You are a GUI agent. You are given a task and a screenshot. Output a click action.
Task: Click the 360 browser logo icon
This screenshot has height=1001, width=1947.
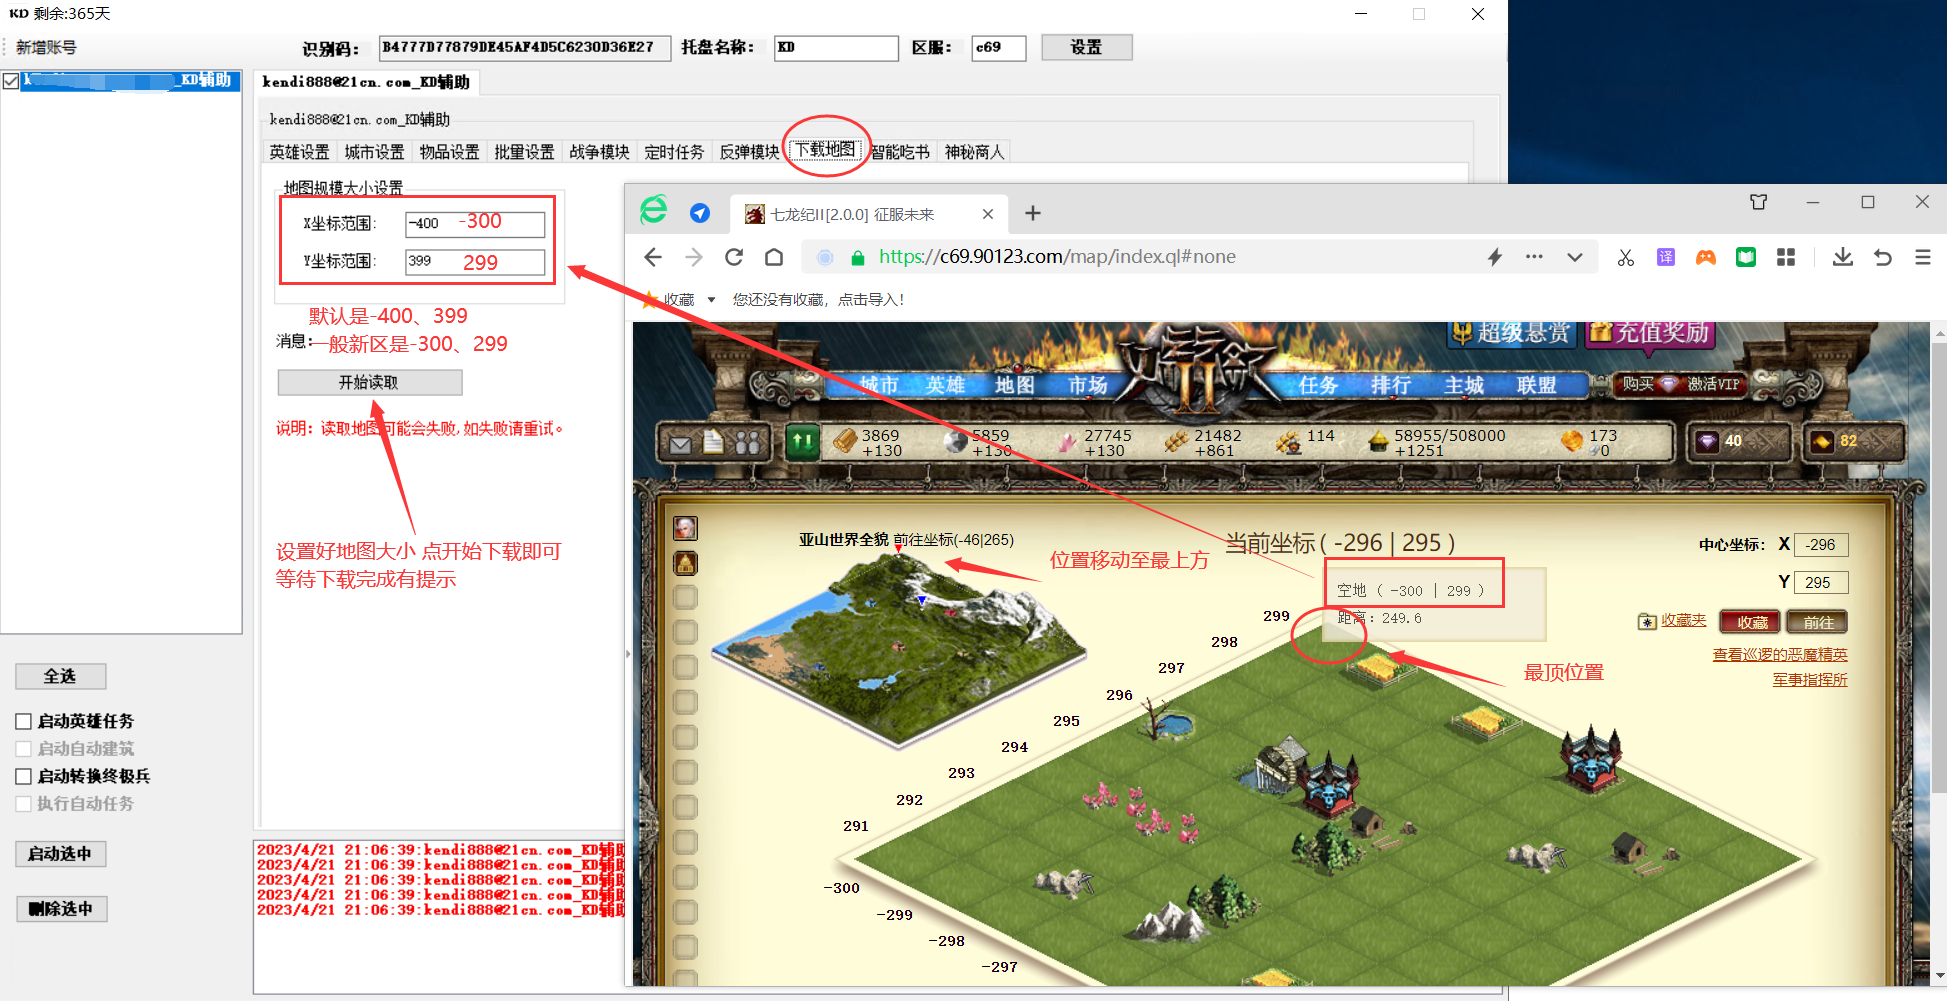point(654,210)
